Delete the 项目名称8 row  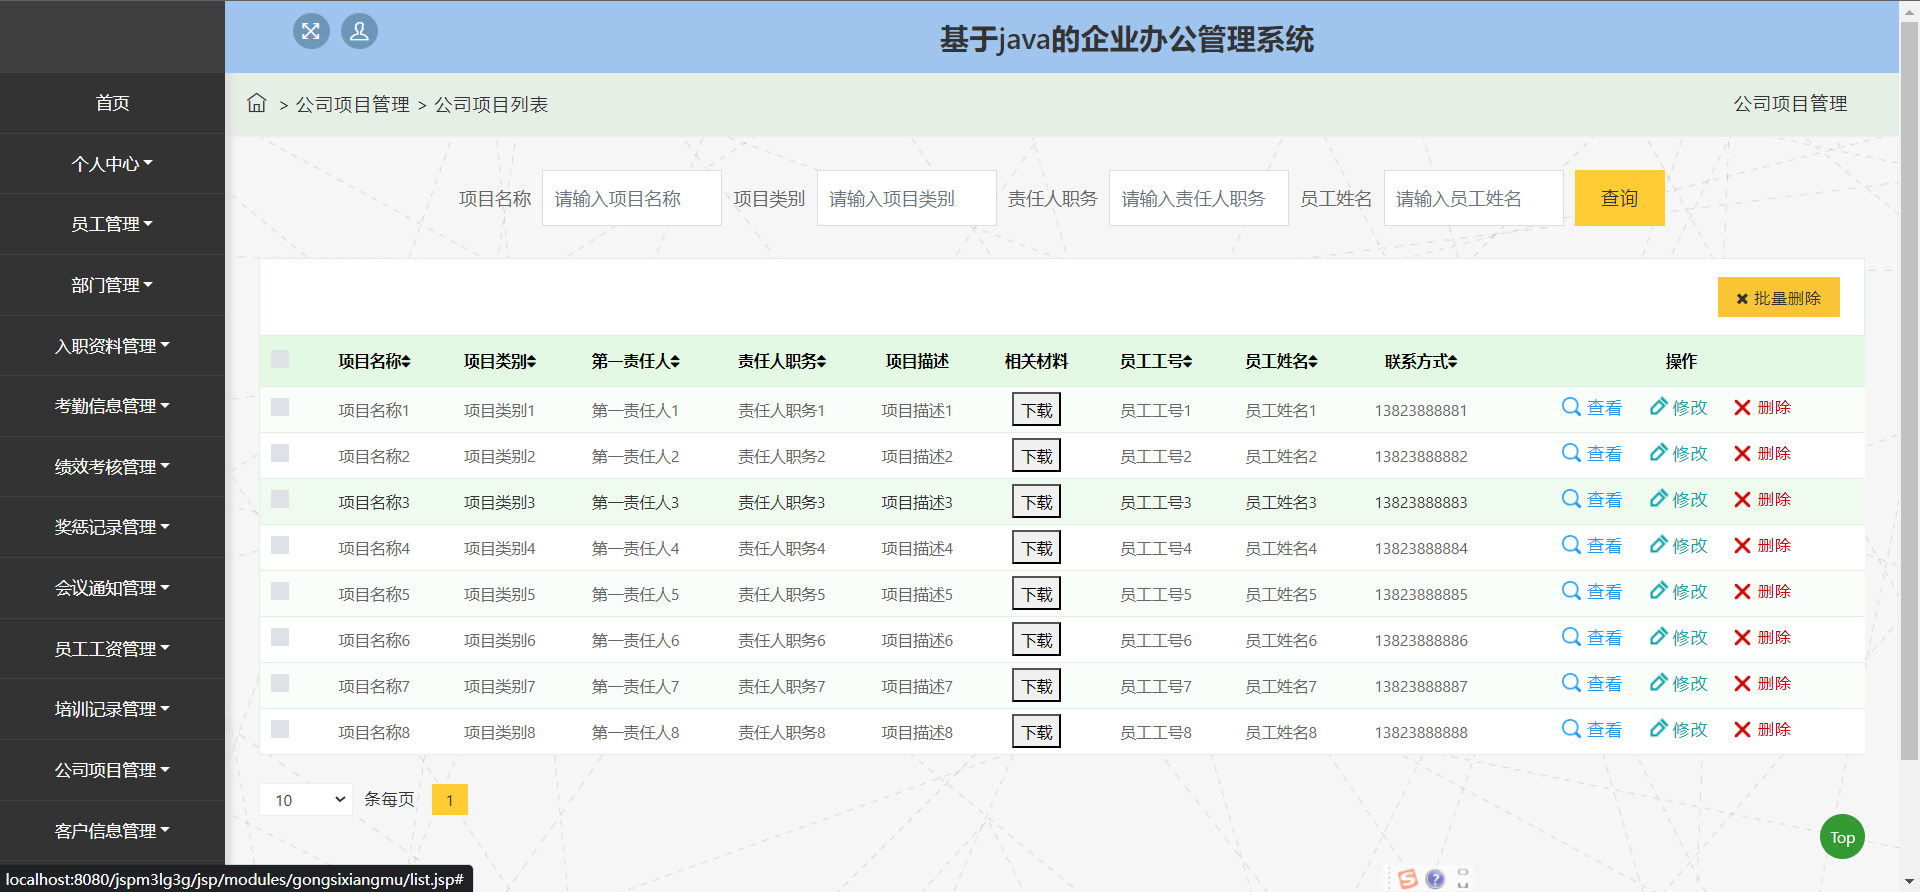point(1762,729)
